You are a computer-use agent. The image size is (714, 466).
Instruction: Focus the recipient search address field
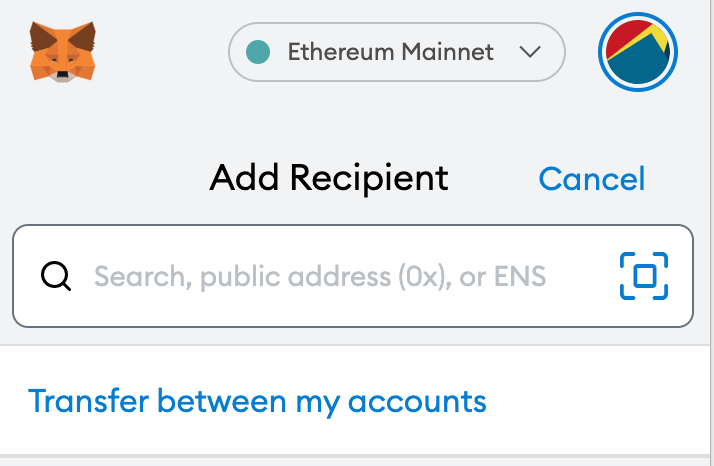pos(353,276)
